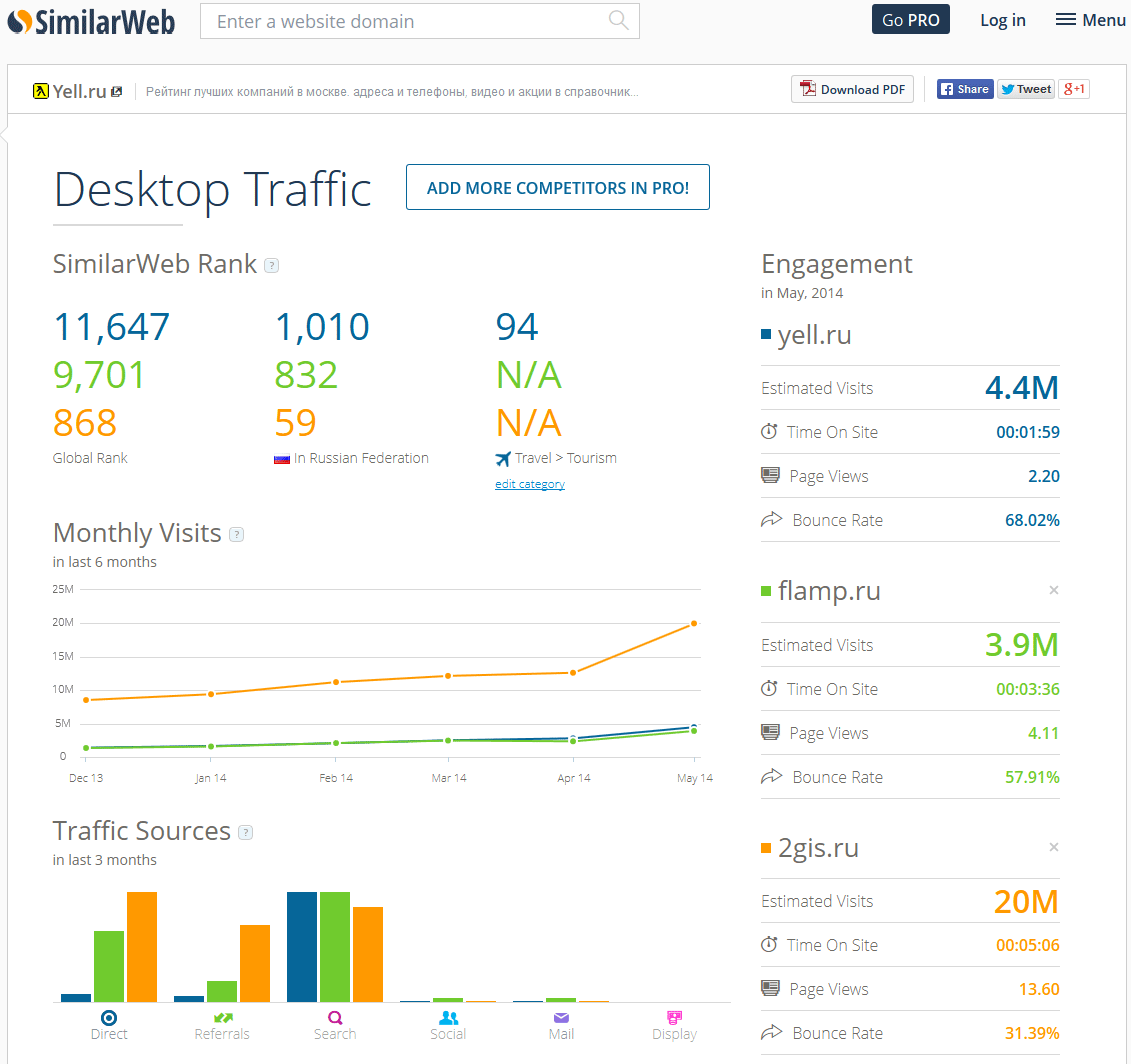Image resolution: width=1131 pixels, height=1064 pixels.
Task: Click yell.ru estimated visits 4.4M
Action: 1022,388
